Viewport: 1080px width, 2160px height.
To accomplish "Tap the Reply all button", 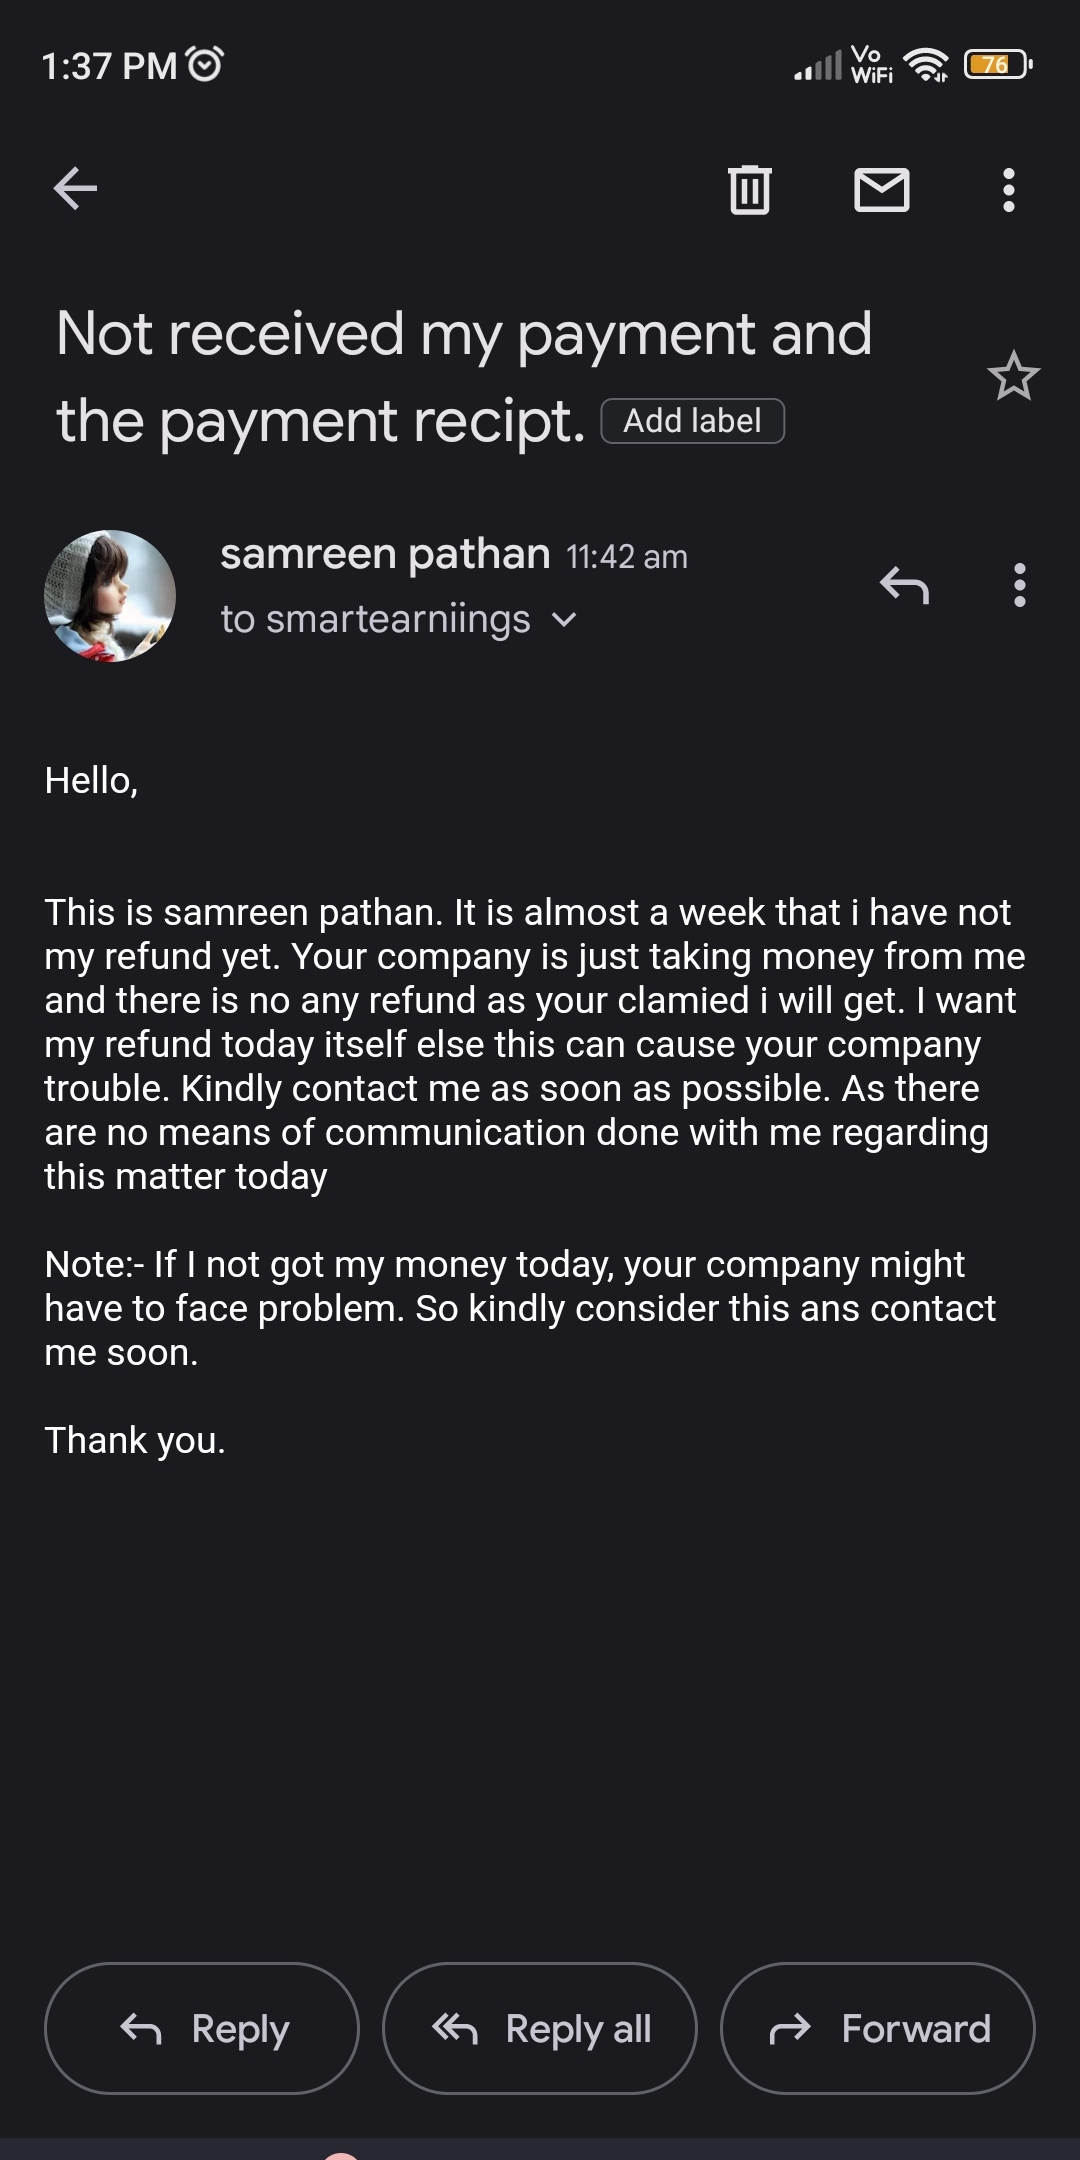I will pos(540,2028).
